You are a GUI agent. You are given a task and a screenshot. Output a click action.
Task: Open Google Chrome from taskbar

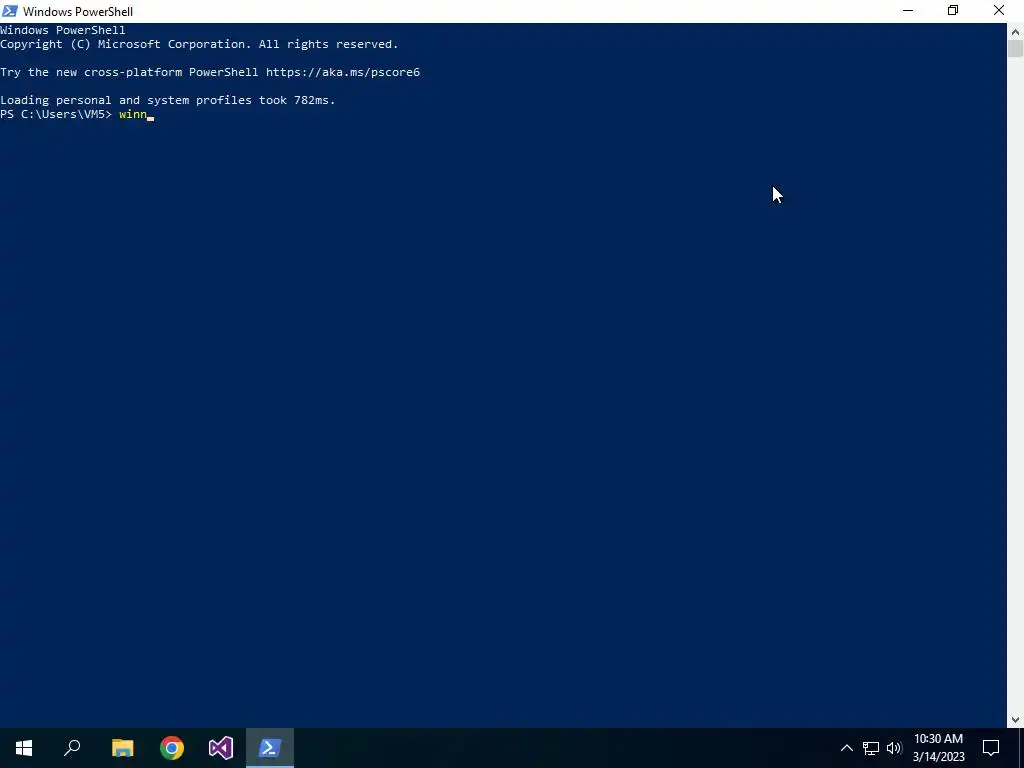[172, 748]
